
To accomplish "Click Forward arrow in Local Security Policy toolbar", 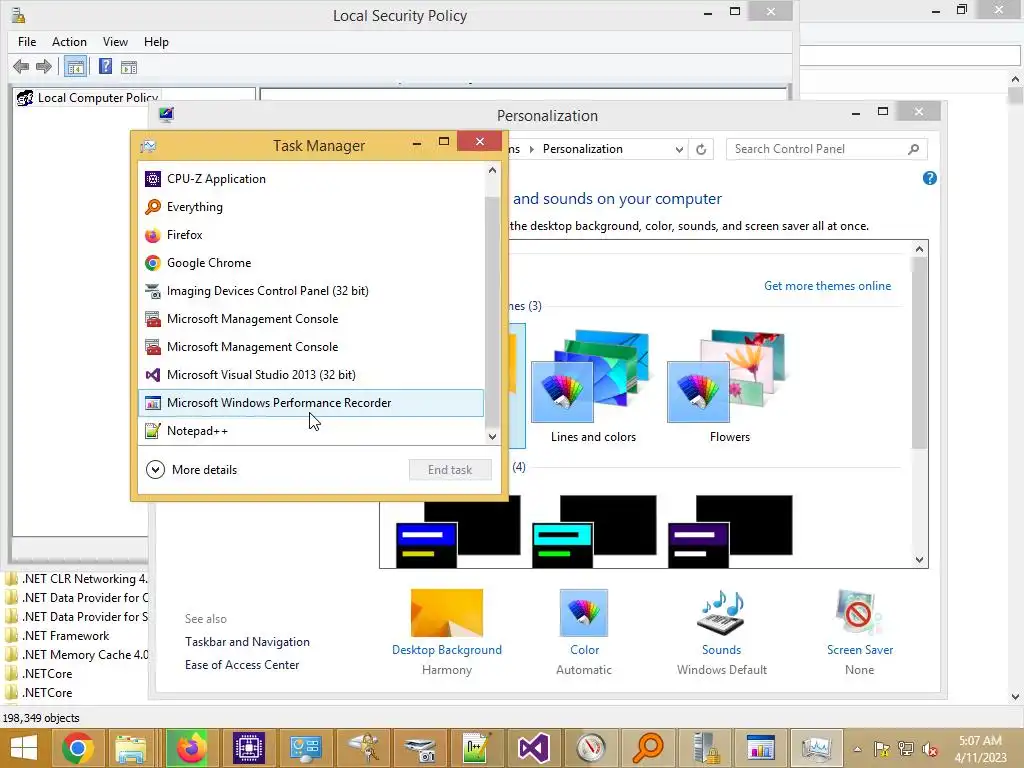I will click(x=44, y=67).
